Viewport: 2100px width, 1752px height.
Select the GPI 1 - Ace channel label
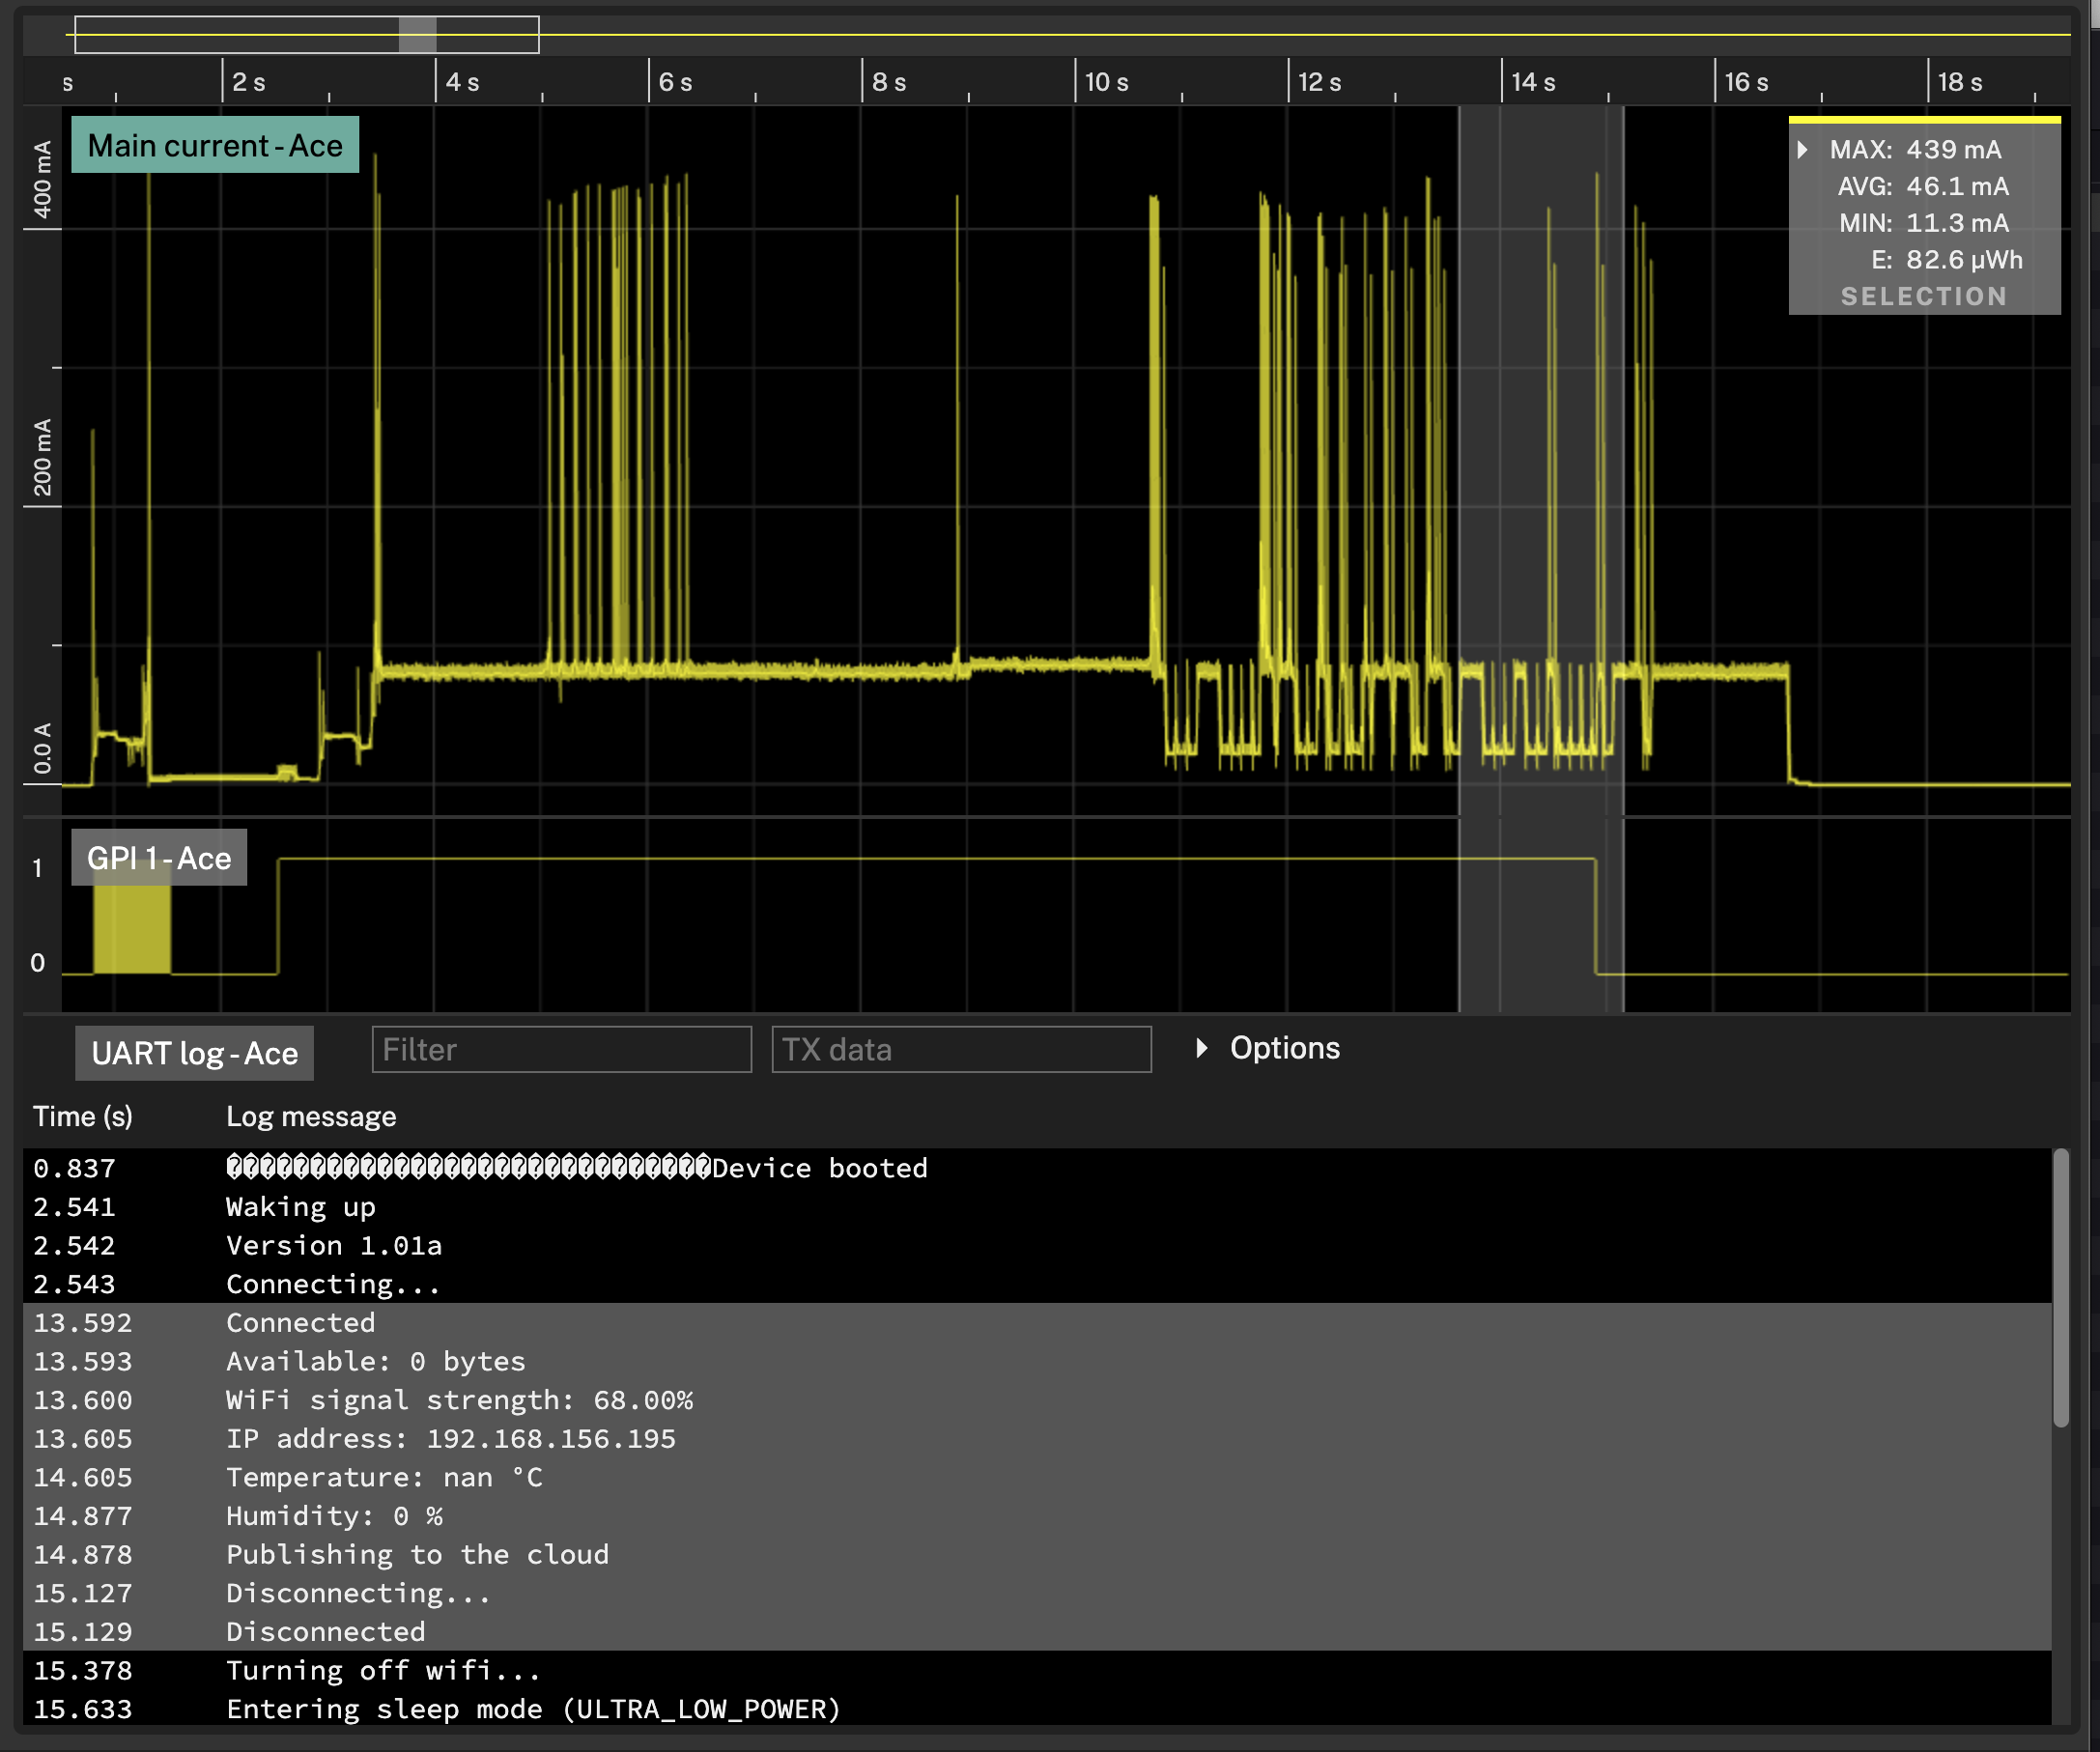159,858
